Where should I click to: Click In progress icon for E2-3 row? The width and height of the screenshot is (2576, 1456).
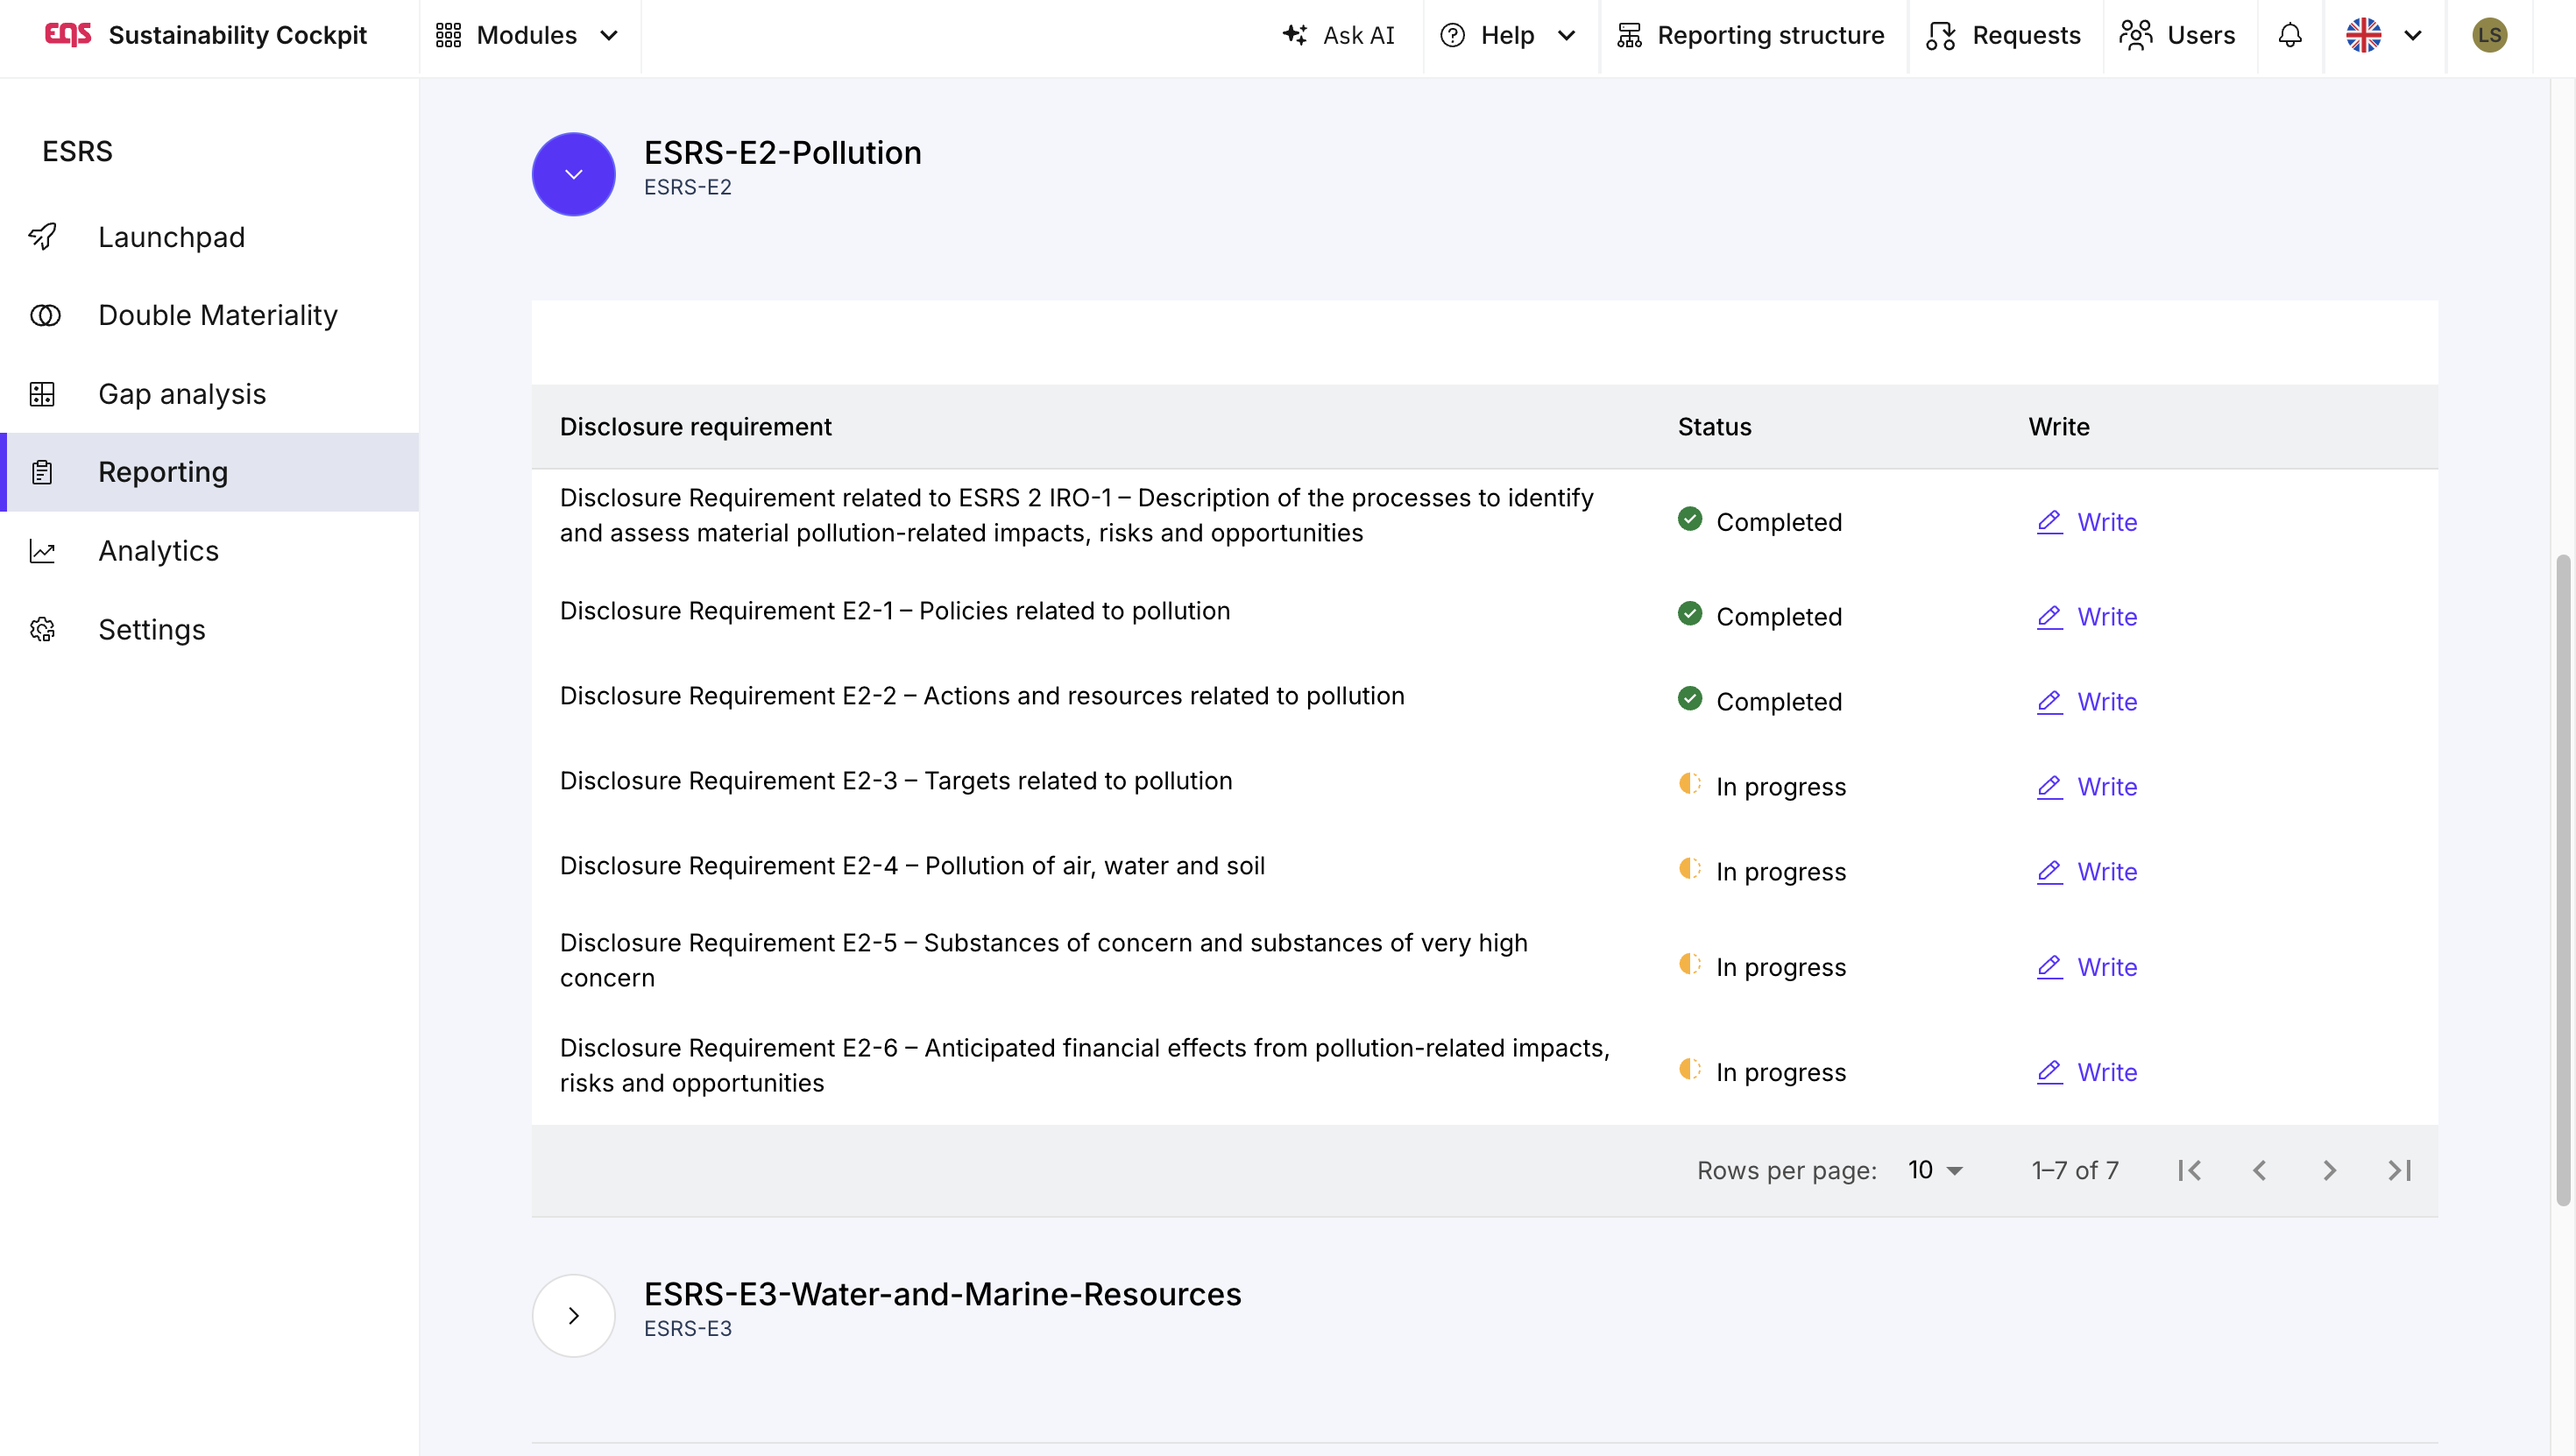pos(1690,783)
